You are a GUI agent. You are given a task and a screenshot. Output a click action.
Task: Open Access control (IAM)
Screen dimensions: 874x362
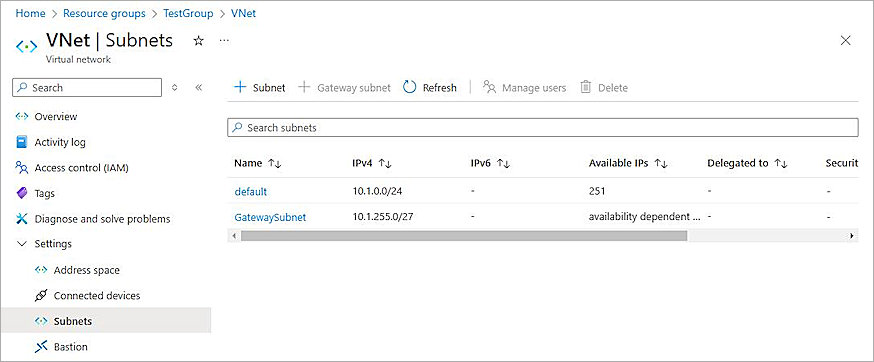coord(81,168)
